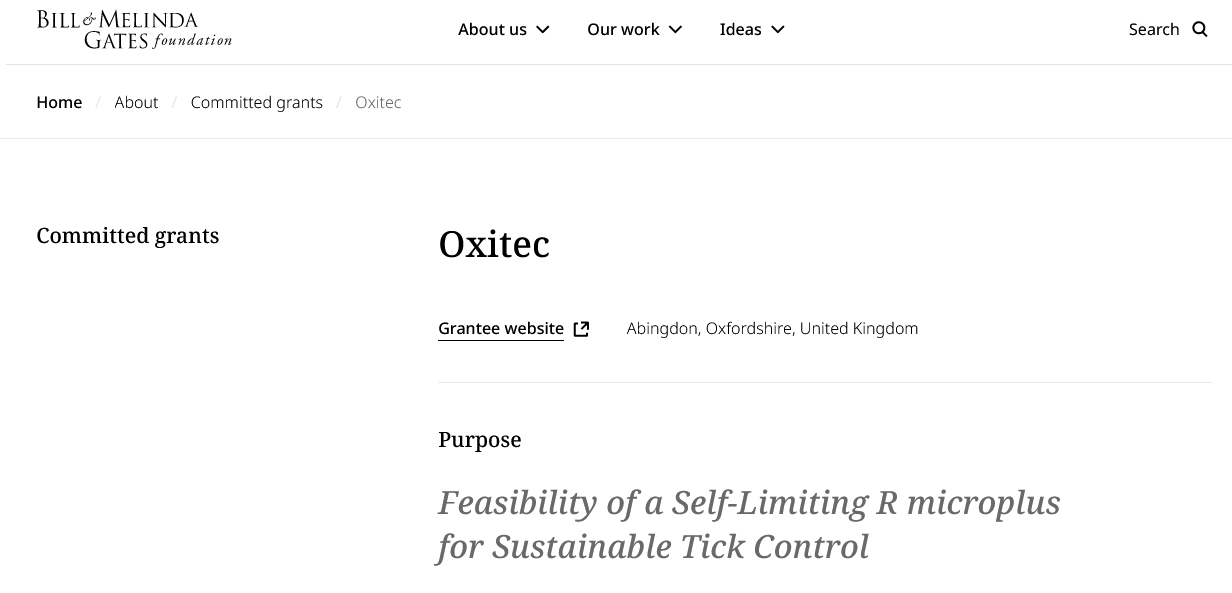1232x593 pixels.
Task: Click the search magnifier icon
Action: pyautogui.click(x=1200, y=29)
